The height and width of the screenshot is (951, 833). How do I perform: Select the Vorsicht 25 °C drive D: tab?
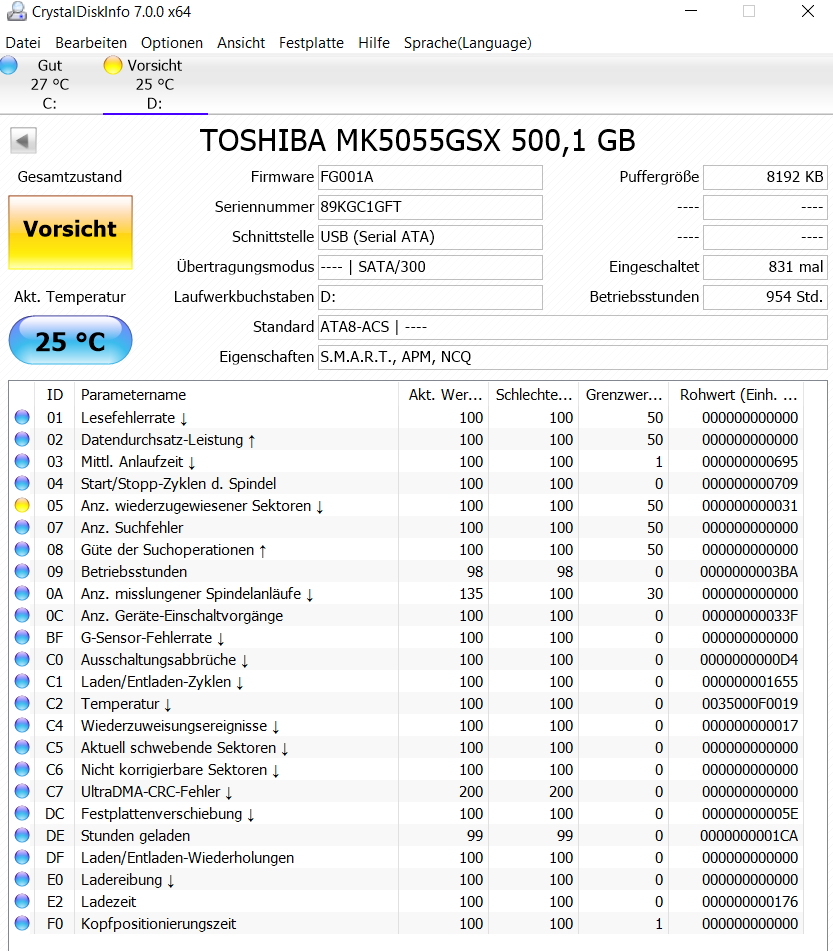point(155,84)
